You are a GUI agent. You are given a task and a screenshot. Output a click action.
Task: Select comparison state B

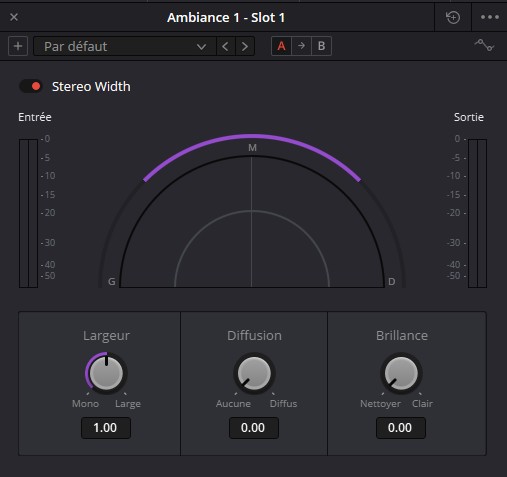(x=321, y=46)
